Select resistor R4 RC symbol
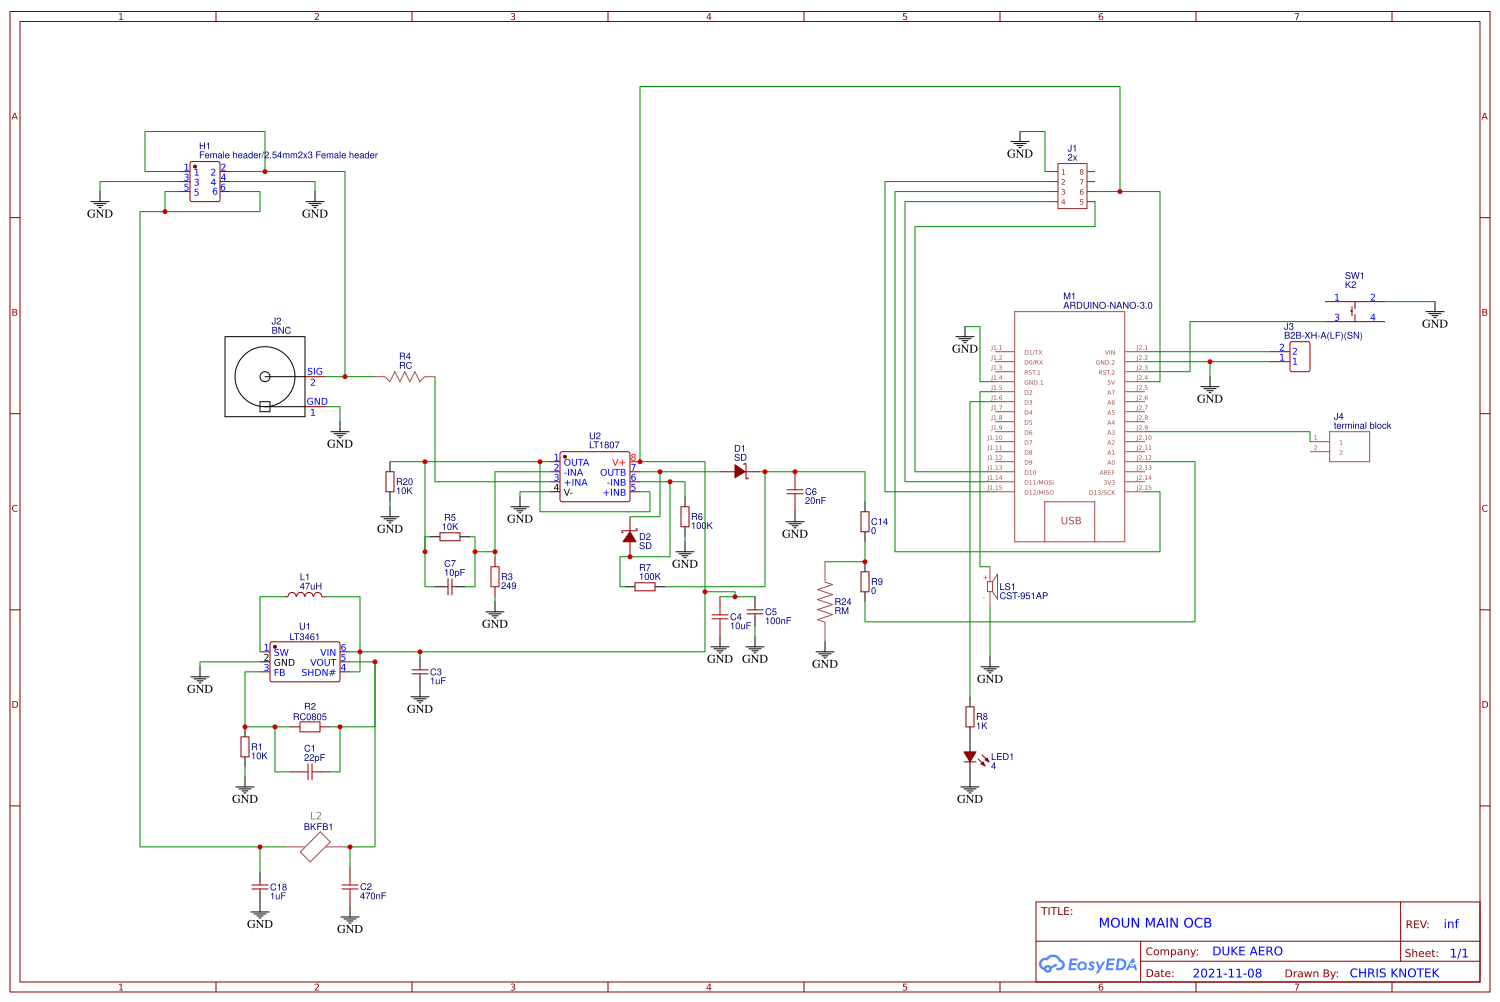Viewport: 1500px width, 1002px height. point(405,378)
